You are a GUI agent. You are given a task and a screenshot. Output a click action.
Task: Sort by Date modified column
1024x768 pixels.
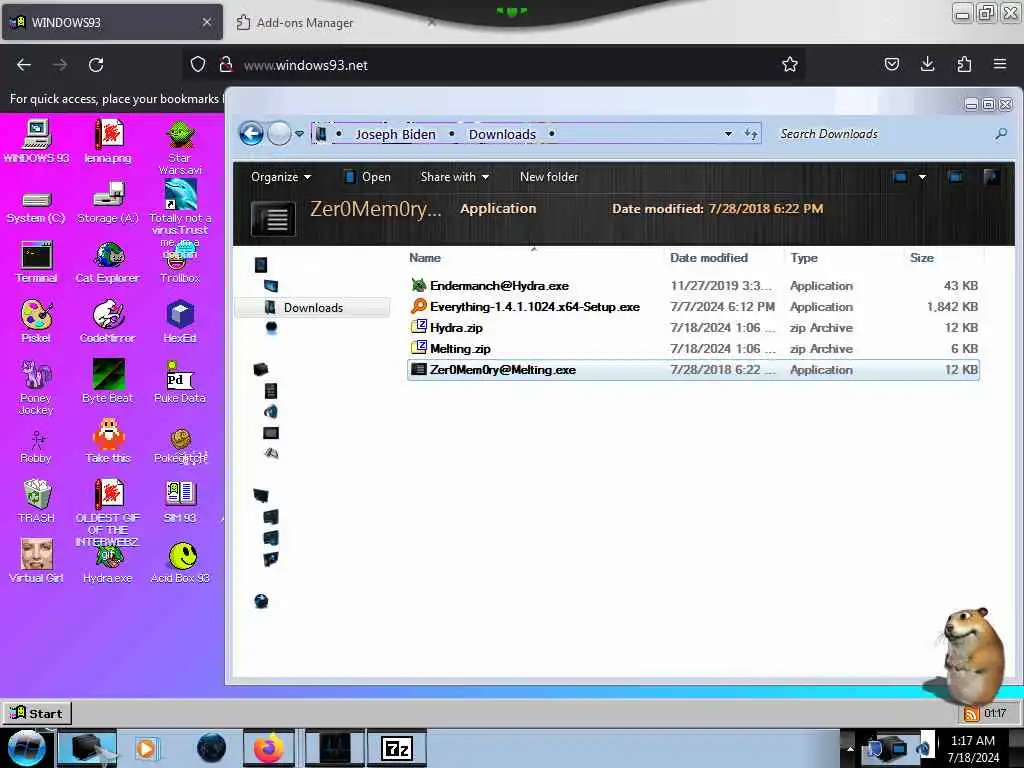(x=709, y=258)
